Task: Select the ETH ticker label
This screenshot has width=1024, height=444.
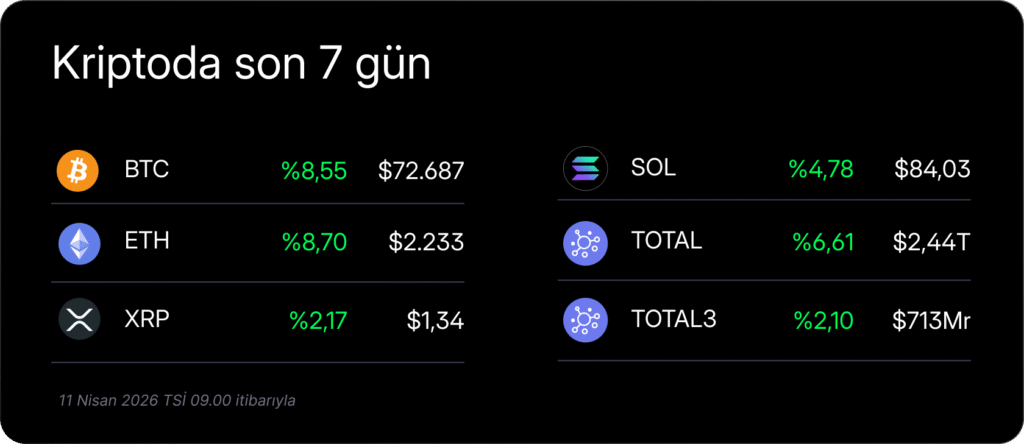Action: 147,241
